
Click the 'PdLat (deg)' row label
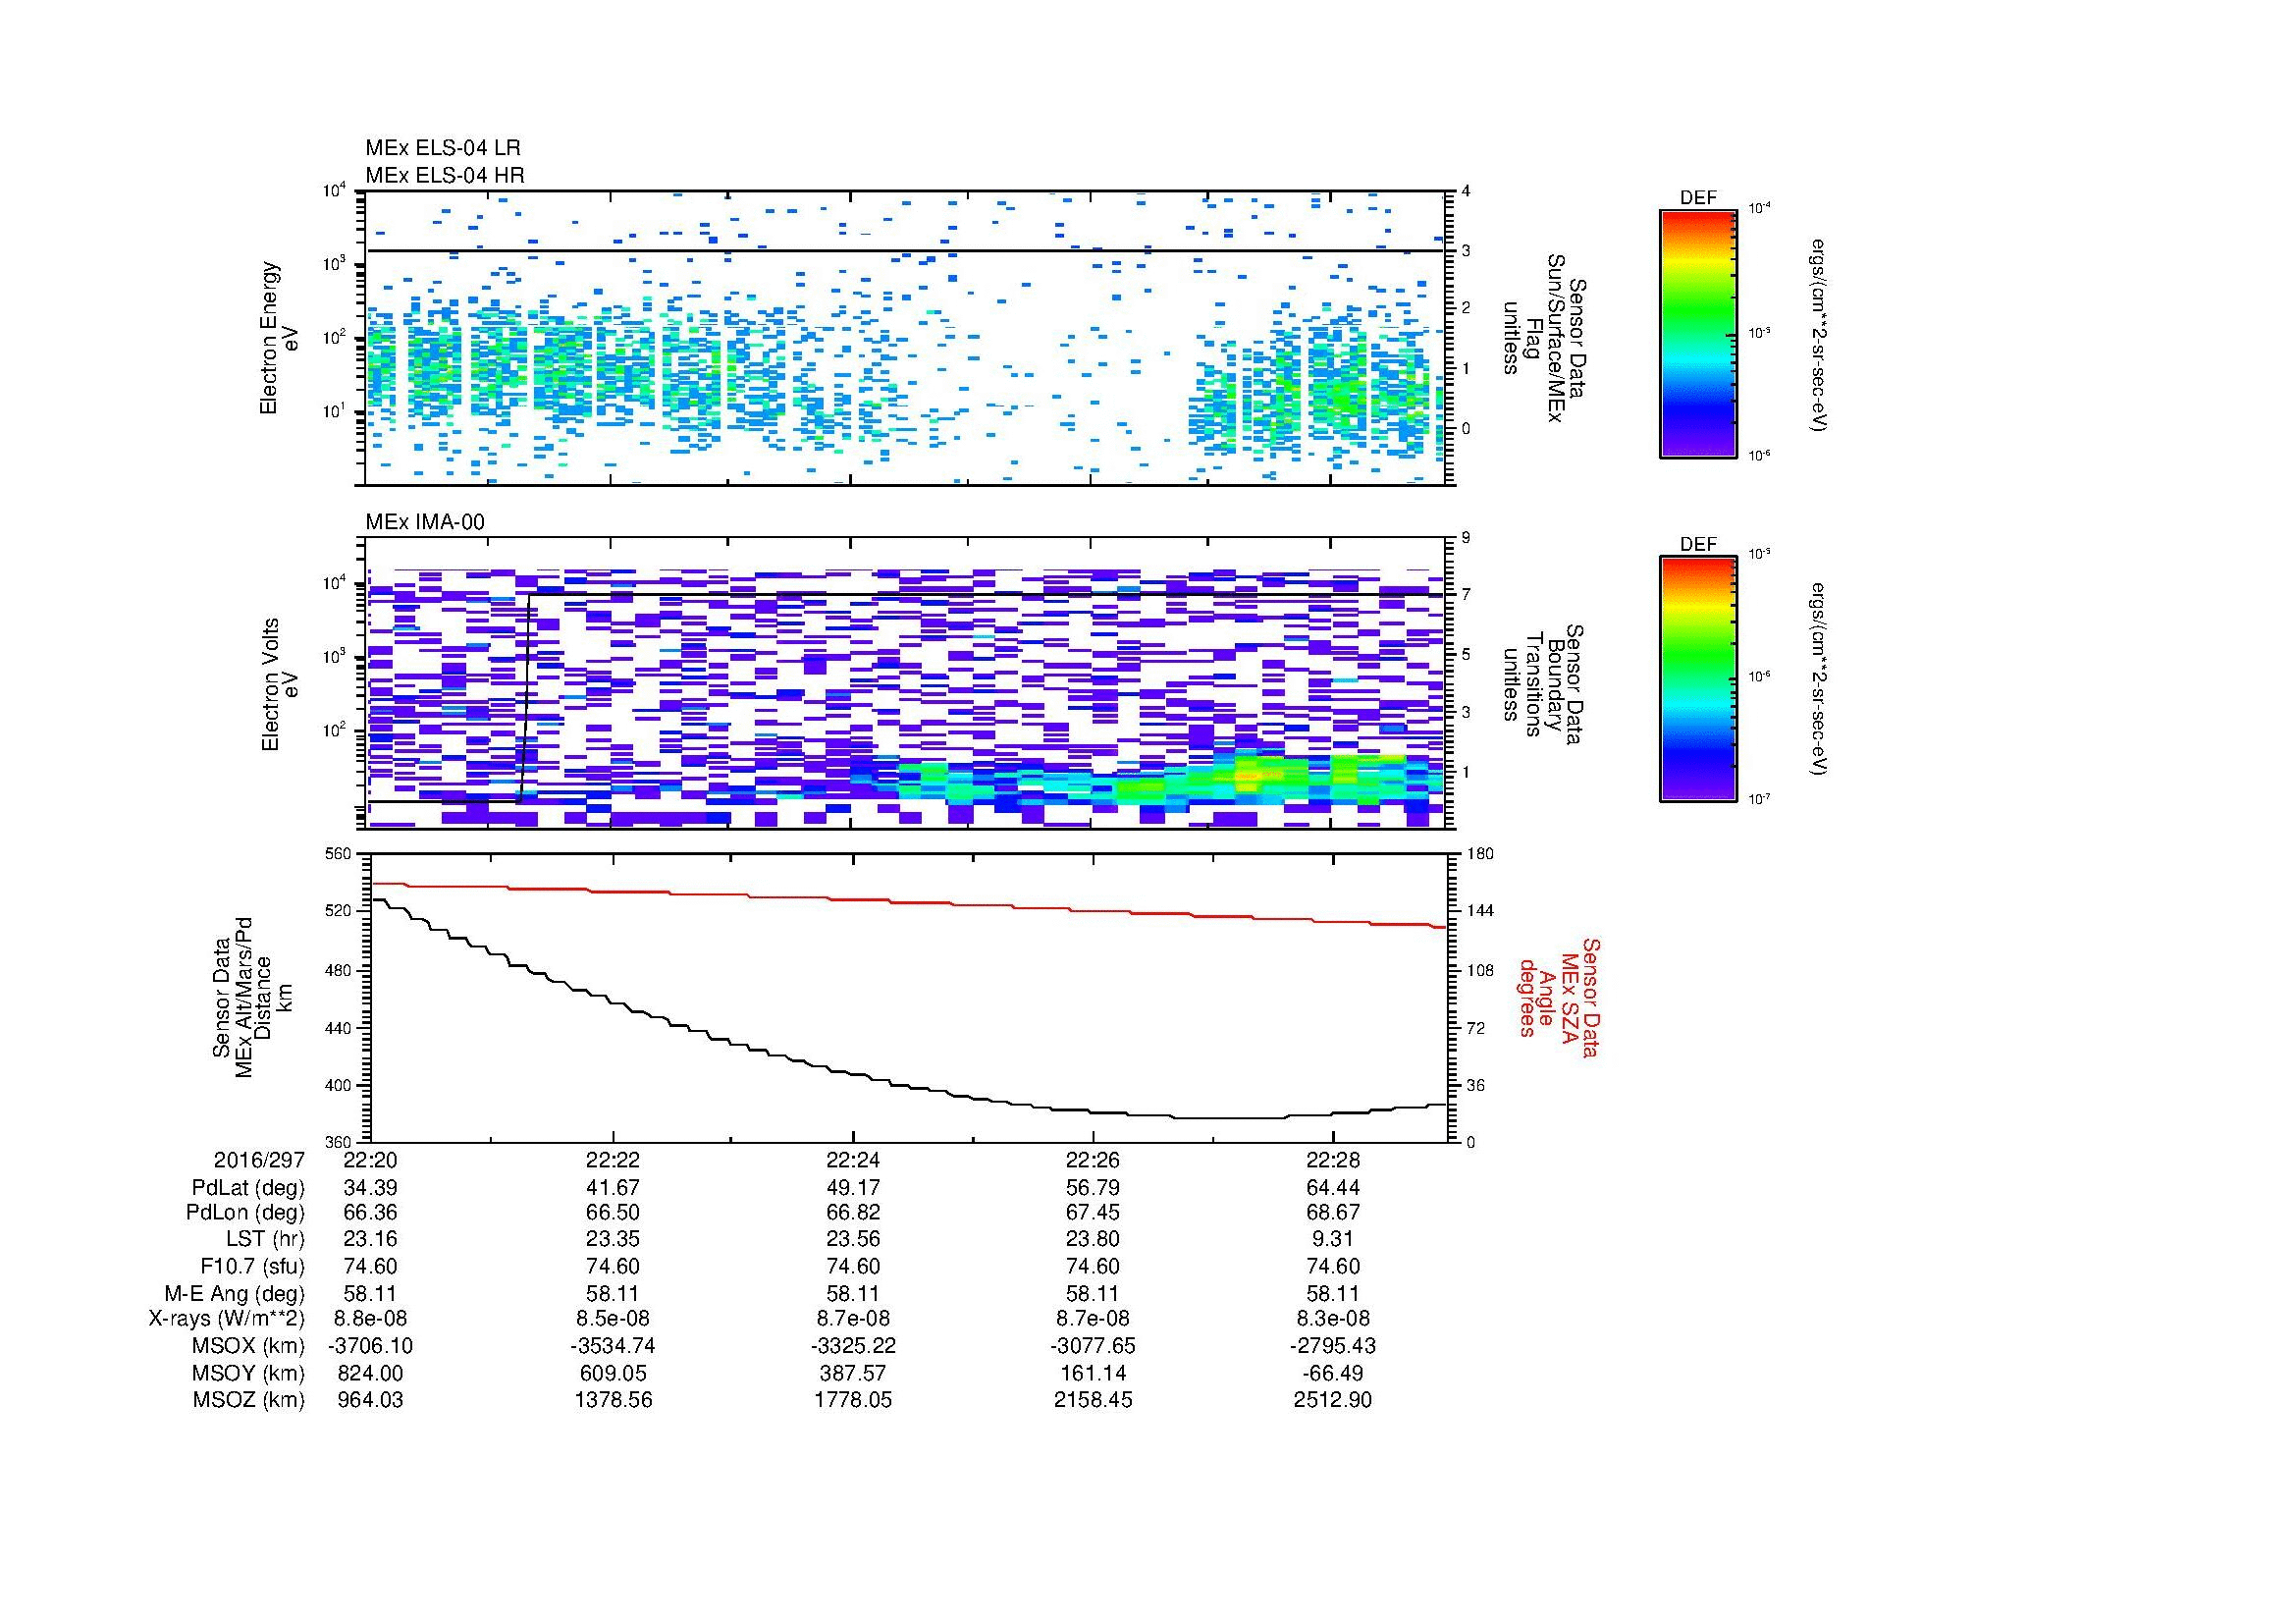click(248, 1188)
